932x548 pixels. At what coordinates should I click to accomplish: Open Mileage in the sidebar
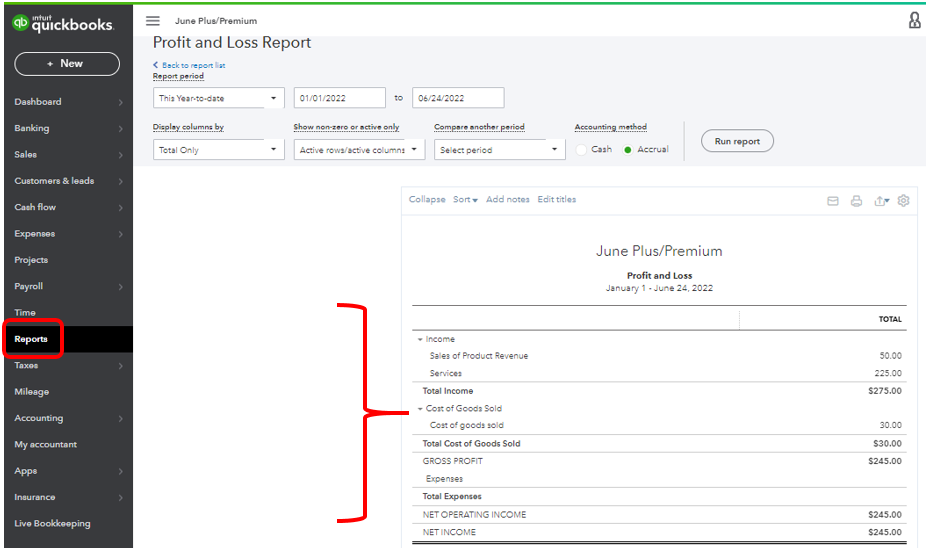tap(32, 392)
